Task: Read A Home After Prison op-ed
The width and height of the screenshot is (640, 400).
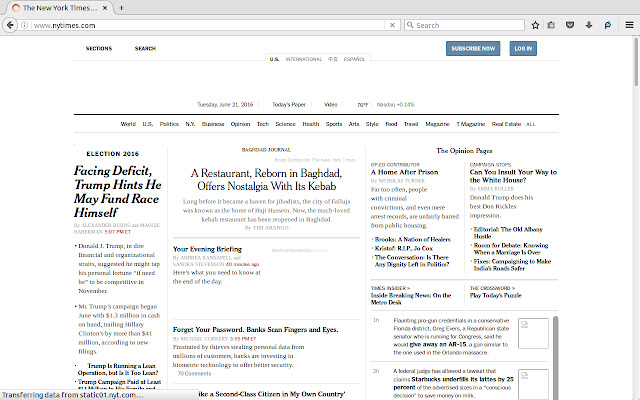Action: coord(404,172)
